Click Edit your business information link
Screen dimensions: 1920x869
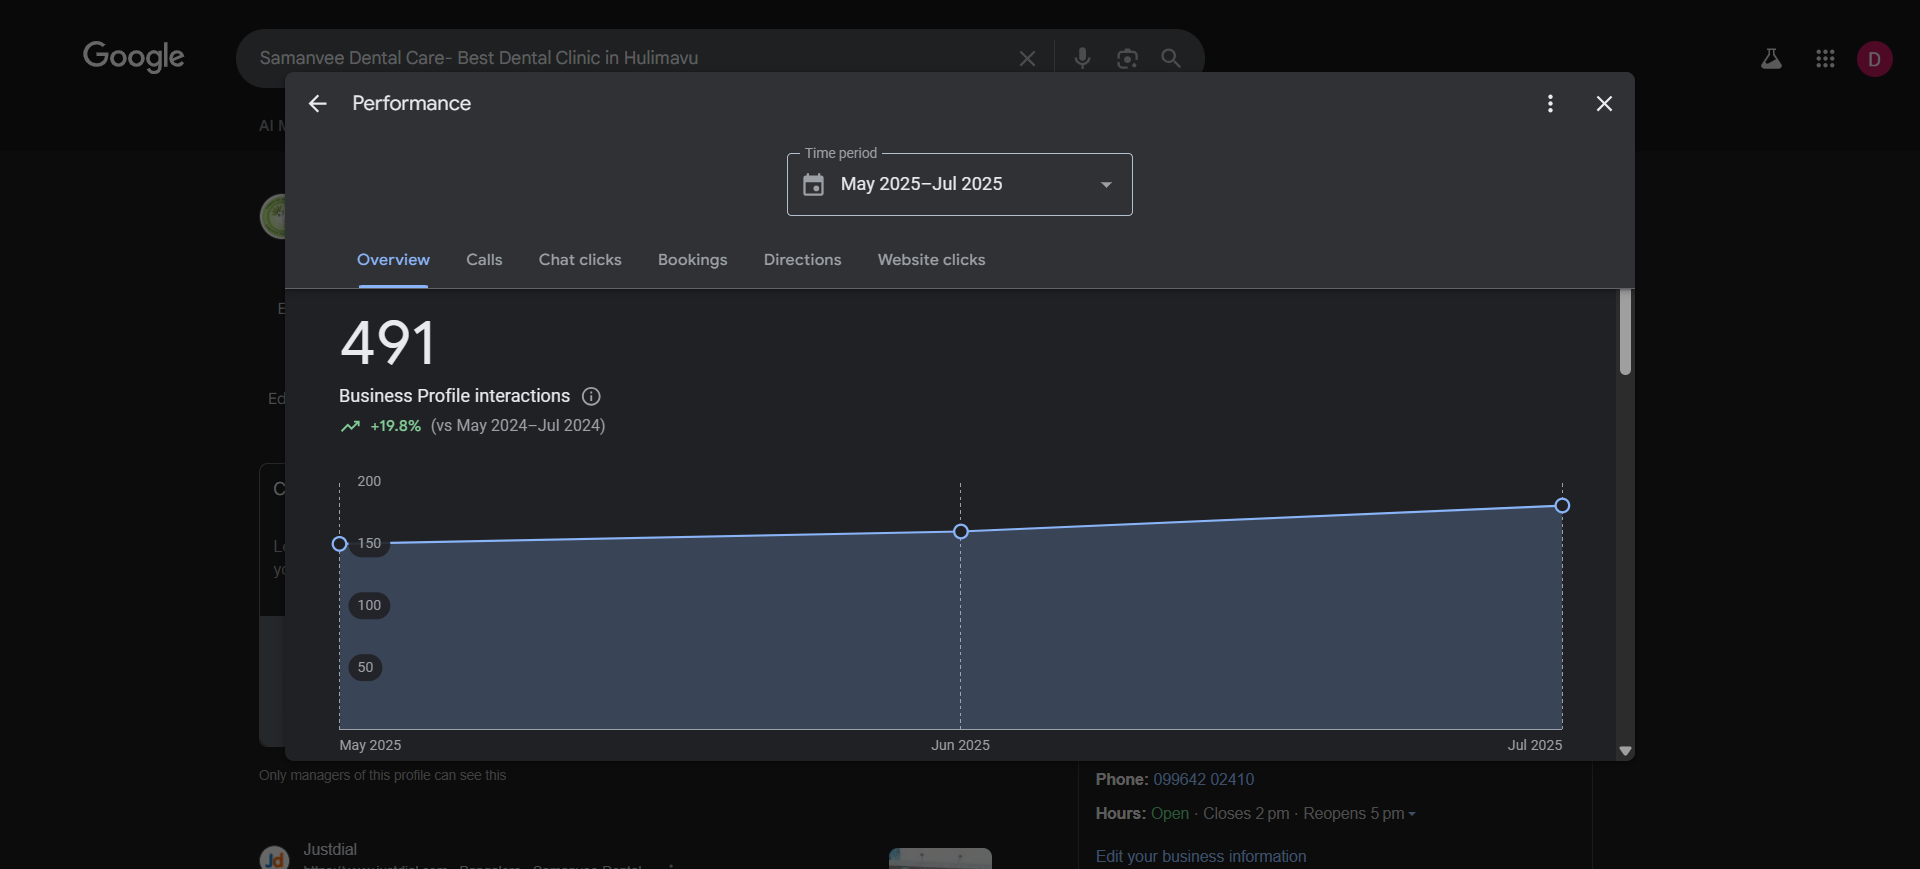click(1200, 857)
